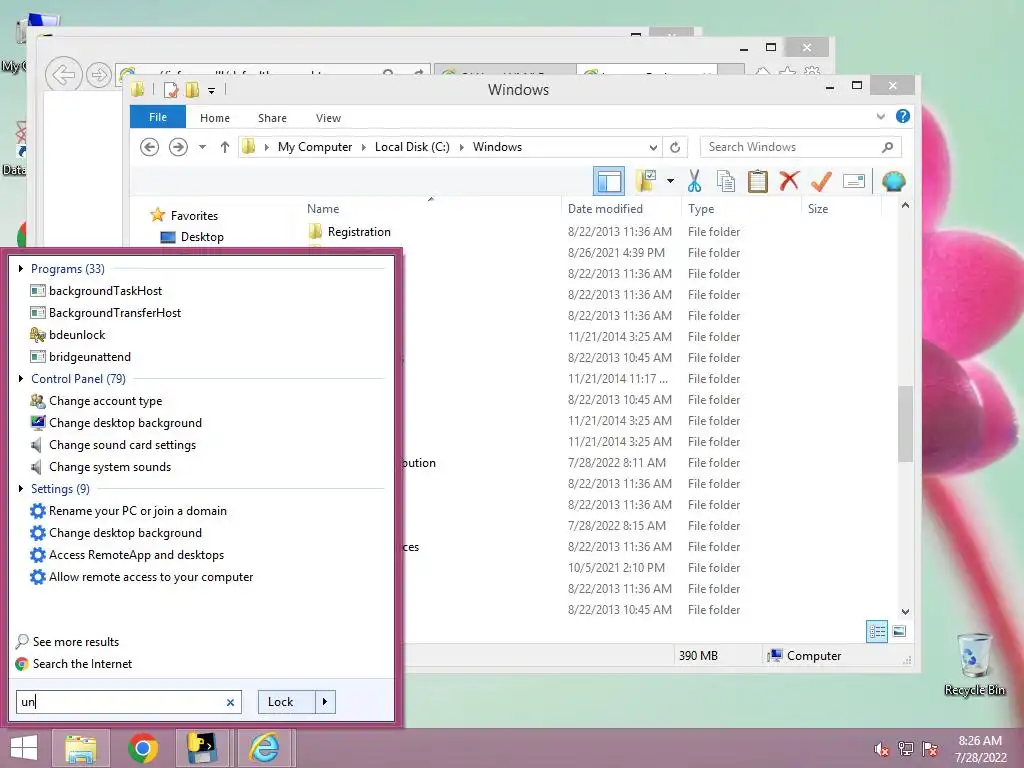Image resolution: width=1024 pixels, height=768 pixels.
Task: Open Internet Explorer from the taskbar
Action: pyautogui.click(x=264, y=748)
